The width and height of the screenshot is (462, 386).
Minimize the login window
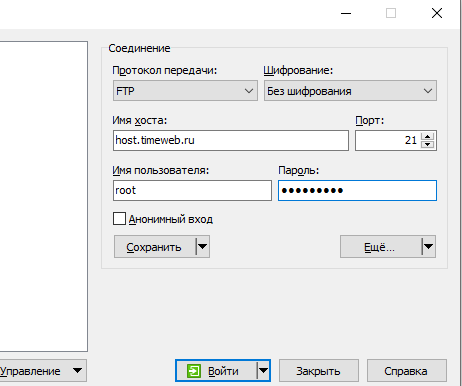[x=346, y=13]
